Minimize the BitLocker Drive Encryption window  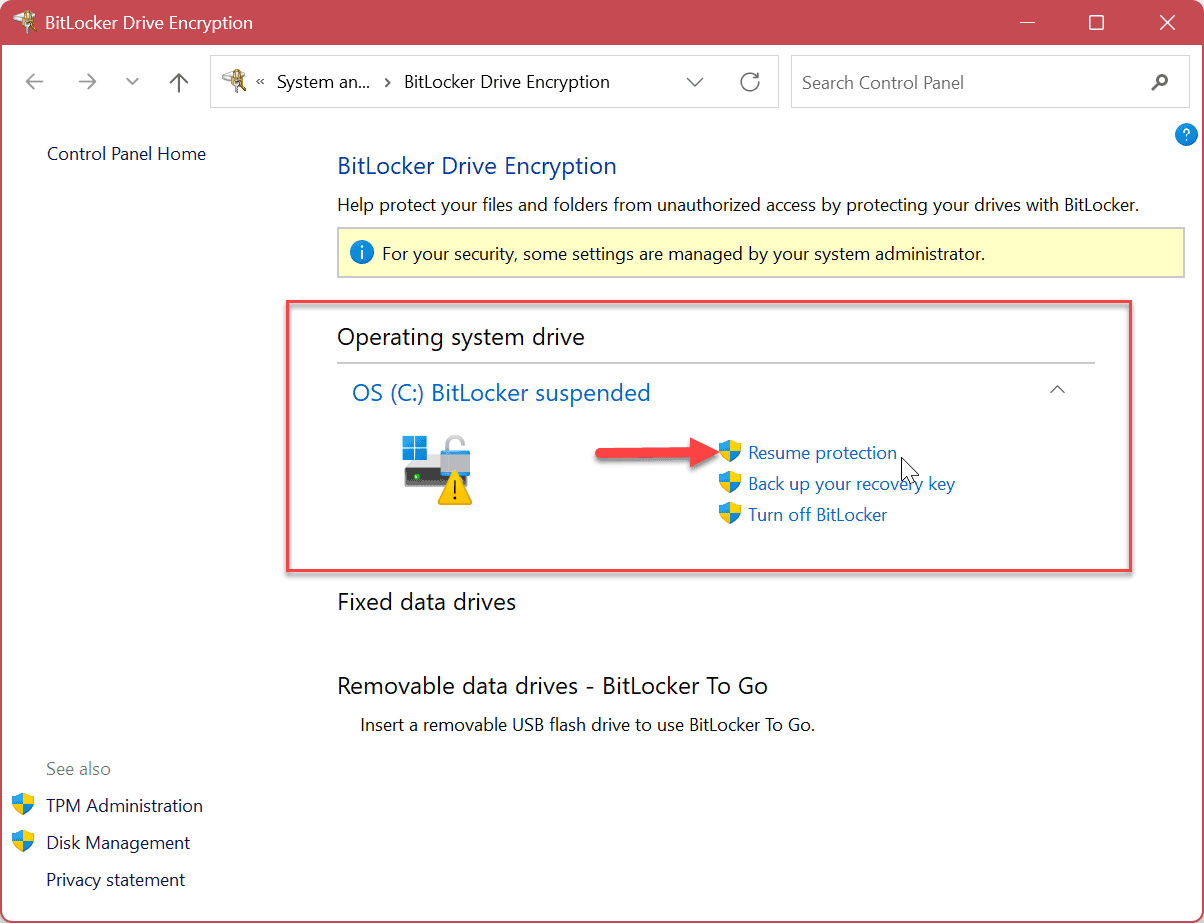1026,22
